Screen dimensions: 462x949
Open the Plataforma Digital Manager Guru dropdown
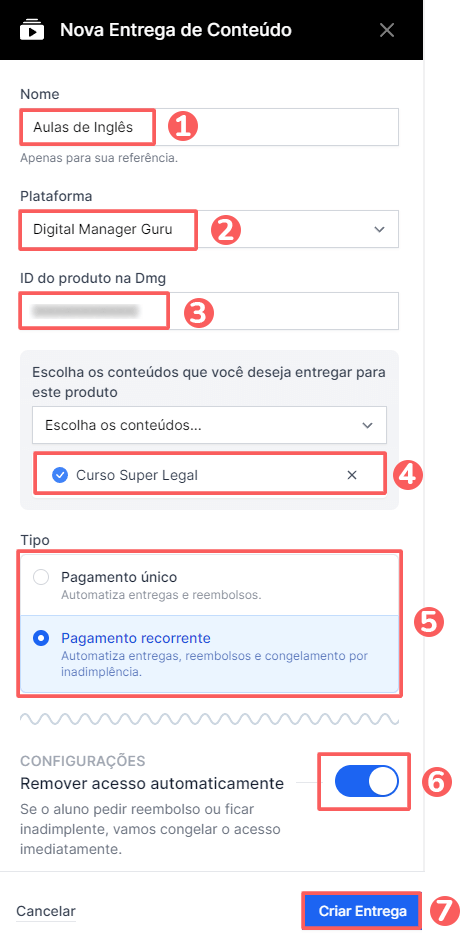[210, 229]
